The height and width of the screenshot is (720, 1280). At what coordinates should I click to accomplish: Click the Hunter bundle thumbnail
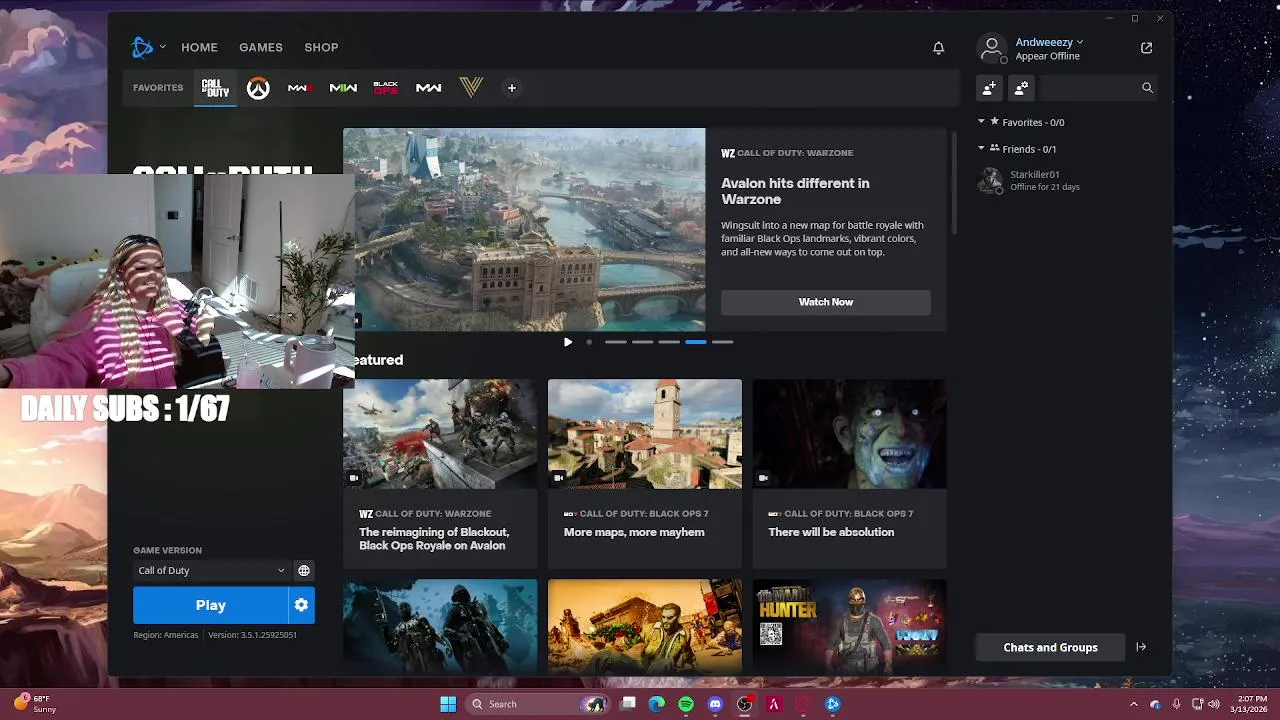click(849, 625)
